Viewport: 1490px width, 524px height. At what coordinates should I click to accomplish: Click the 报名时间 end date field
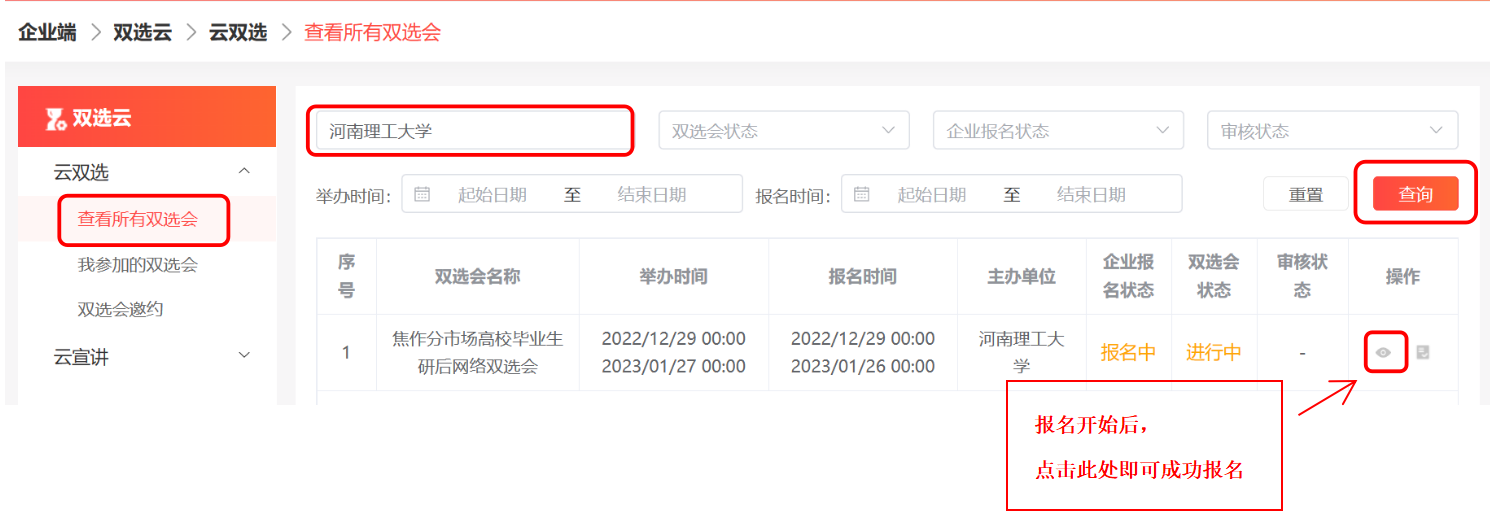point(1091,195)
